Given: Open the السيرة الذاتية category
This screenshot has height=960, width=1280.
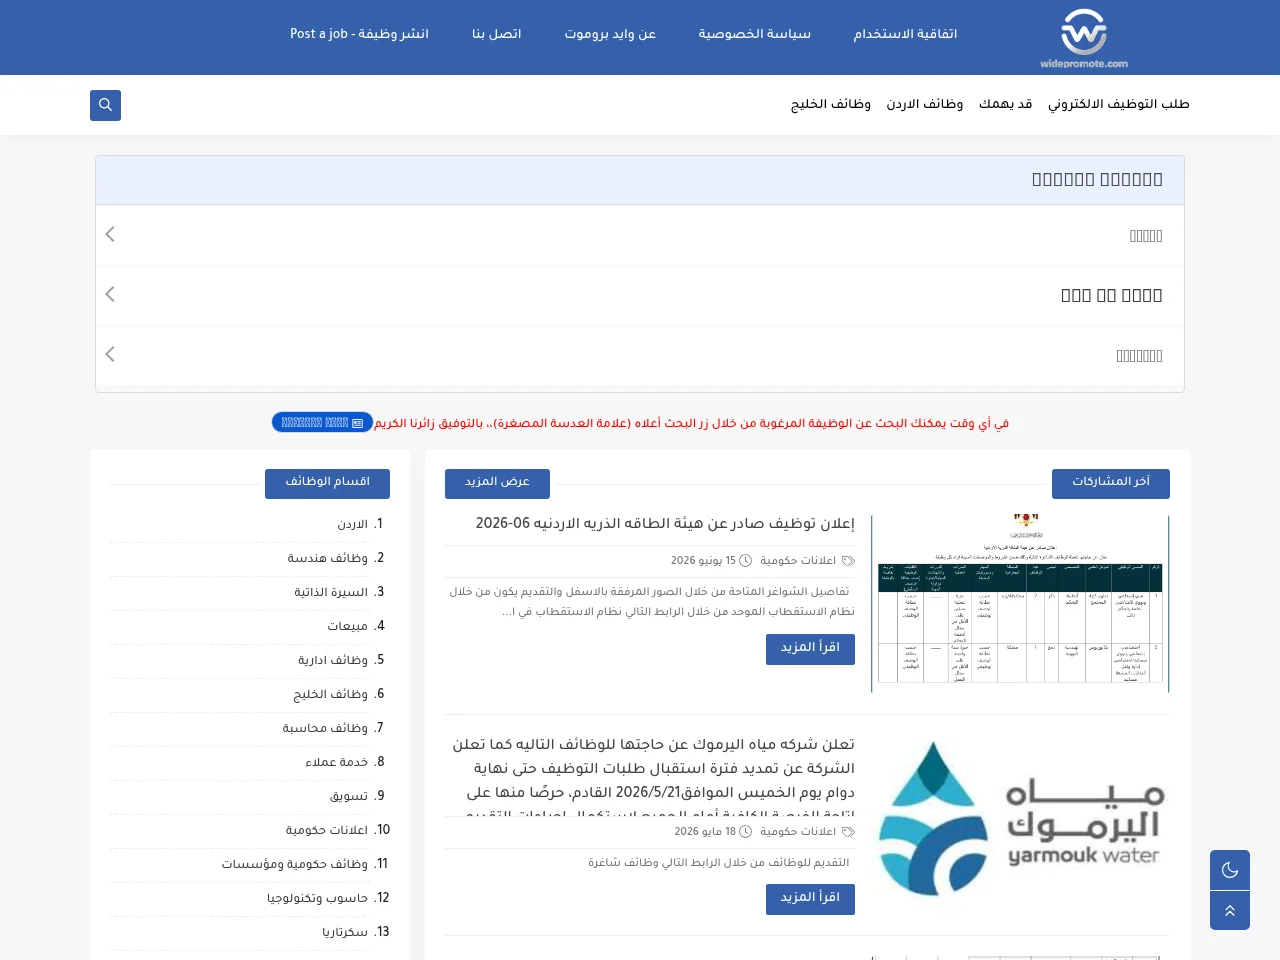Looking at the screenshot, I should 331,593.
